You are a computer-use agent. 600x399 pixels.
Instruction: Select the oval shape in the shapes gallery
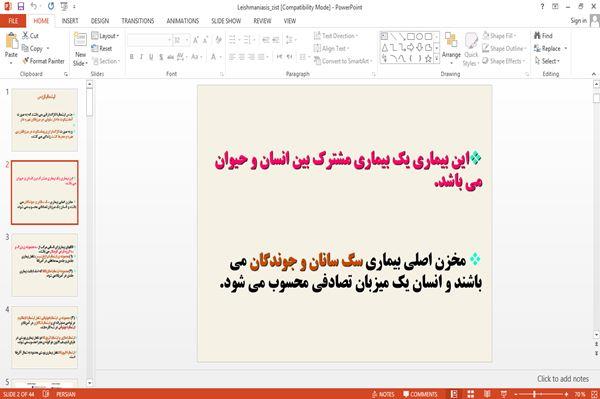tap(420, 37)
